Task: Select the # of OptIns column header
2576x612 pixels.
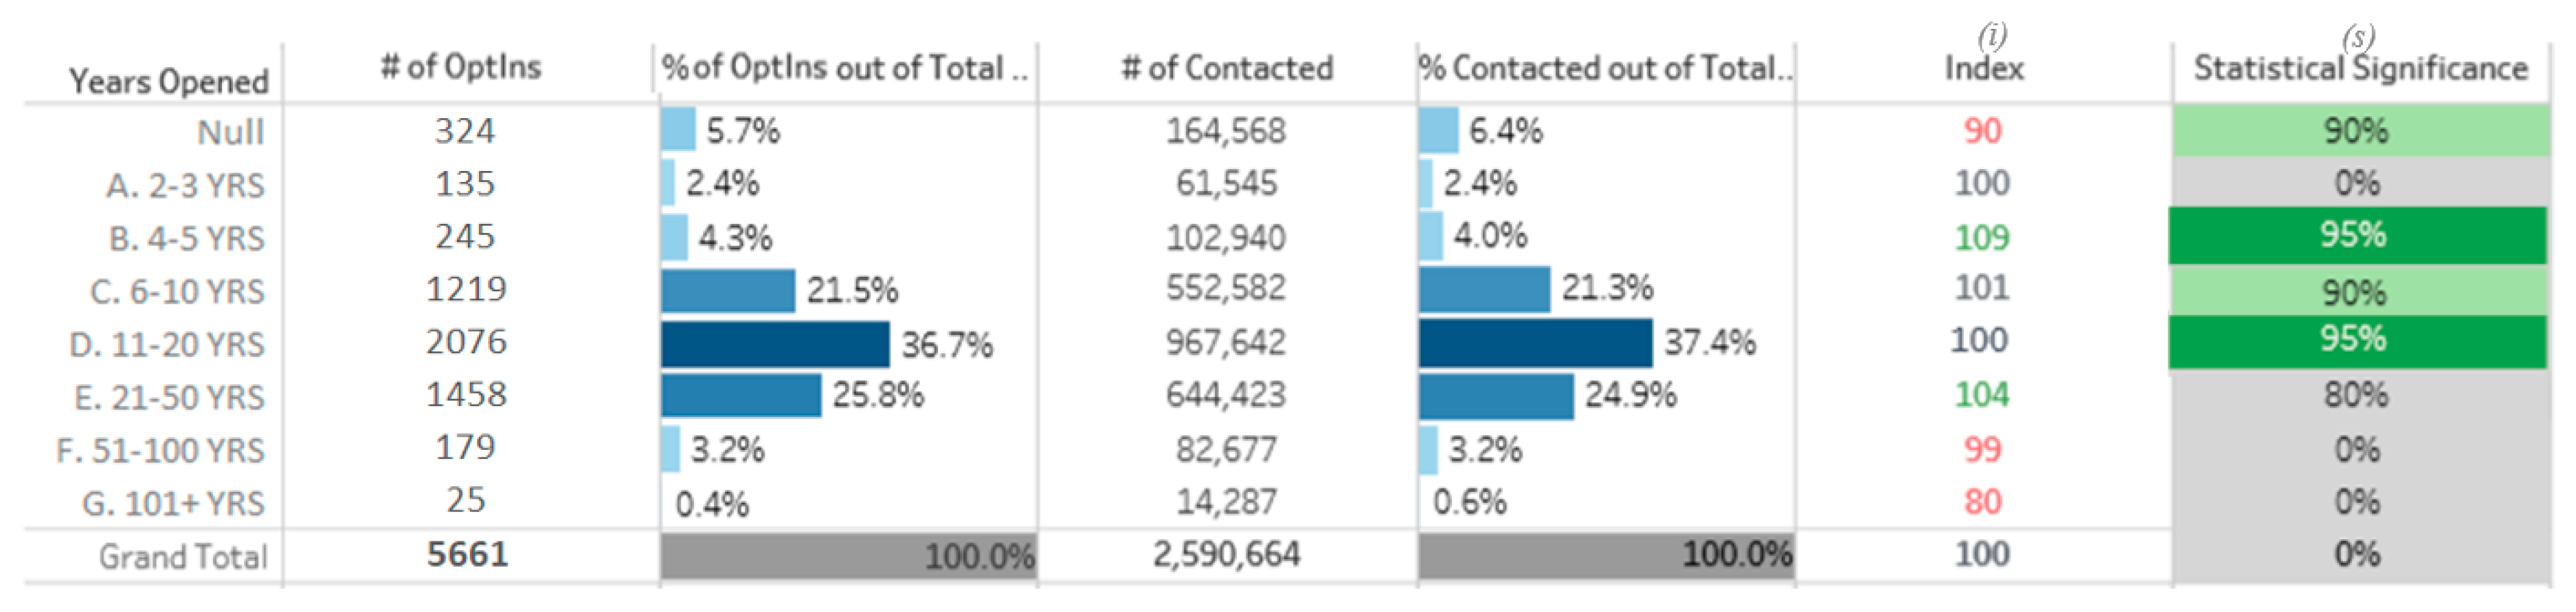Action: [461, 67]
